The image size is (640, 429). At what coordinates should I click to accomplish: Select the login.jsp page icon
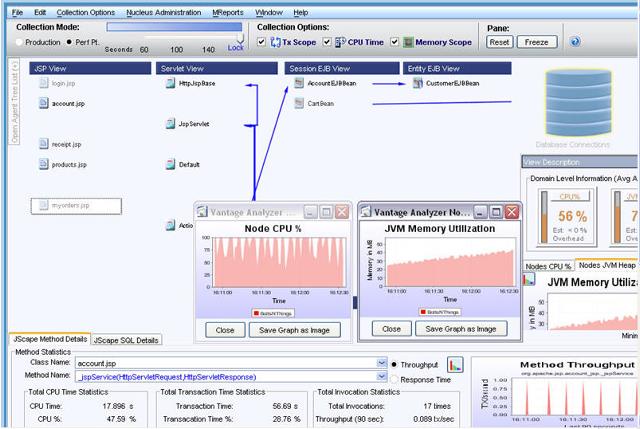[x=44, y=83]
